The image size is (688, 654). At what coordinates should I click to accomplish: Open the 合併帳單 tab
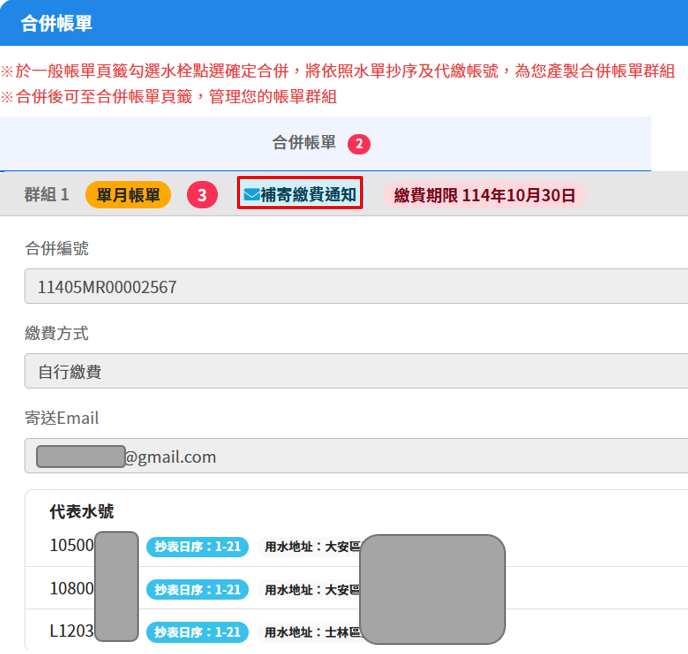304,143
